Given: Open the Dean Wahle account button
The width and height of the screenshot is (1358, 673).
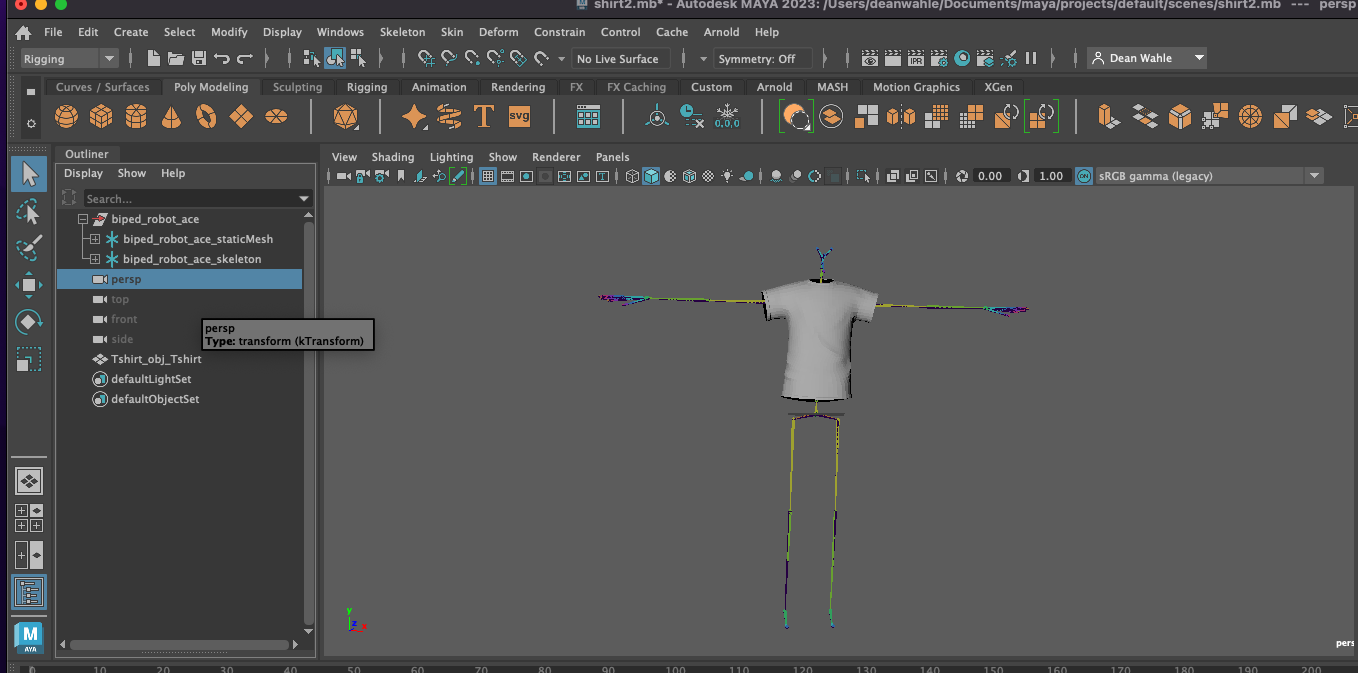Looking at the screenshot, I should (1146, 58).
